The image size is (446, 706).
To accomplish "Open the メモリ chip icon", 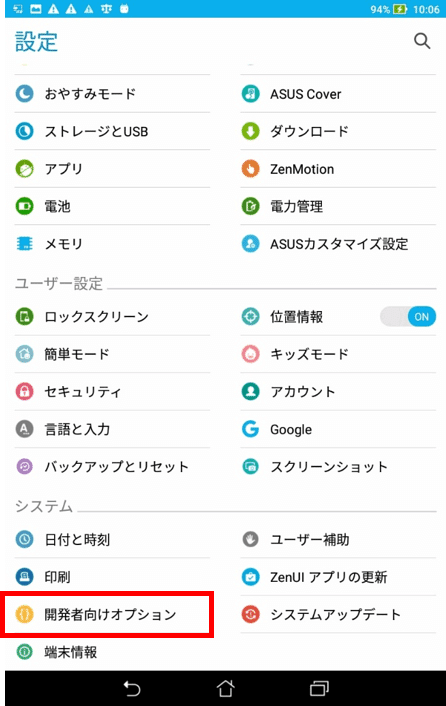I will (x=24, y=244).
